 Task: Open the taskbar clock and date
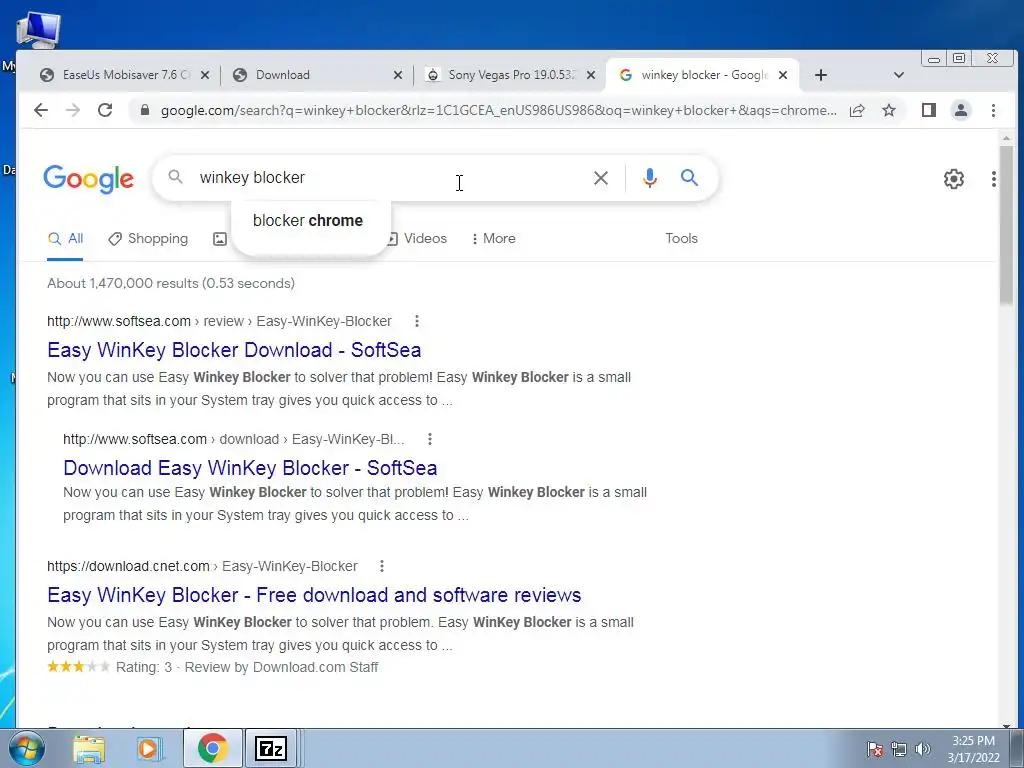pos(973,749)
